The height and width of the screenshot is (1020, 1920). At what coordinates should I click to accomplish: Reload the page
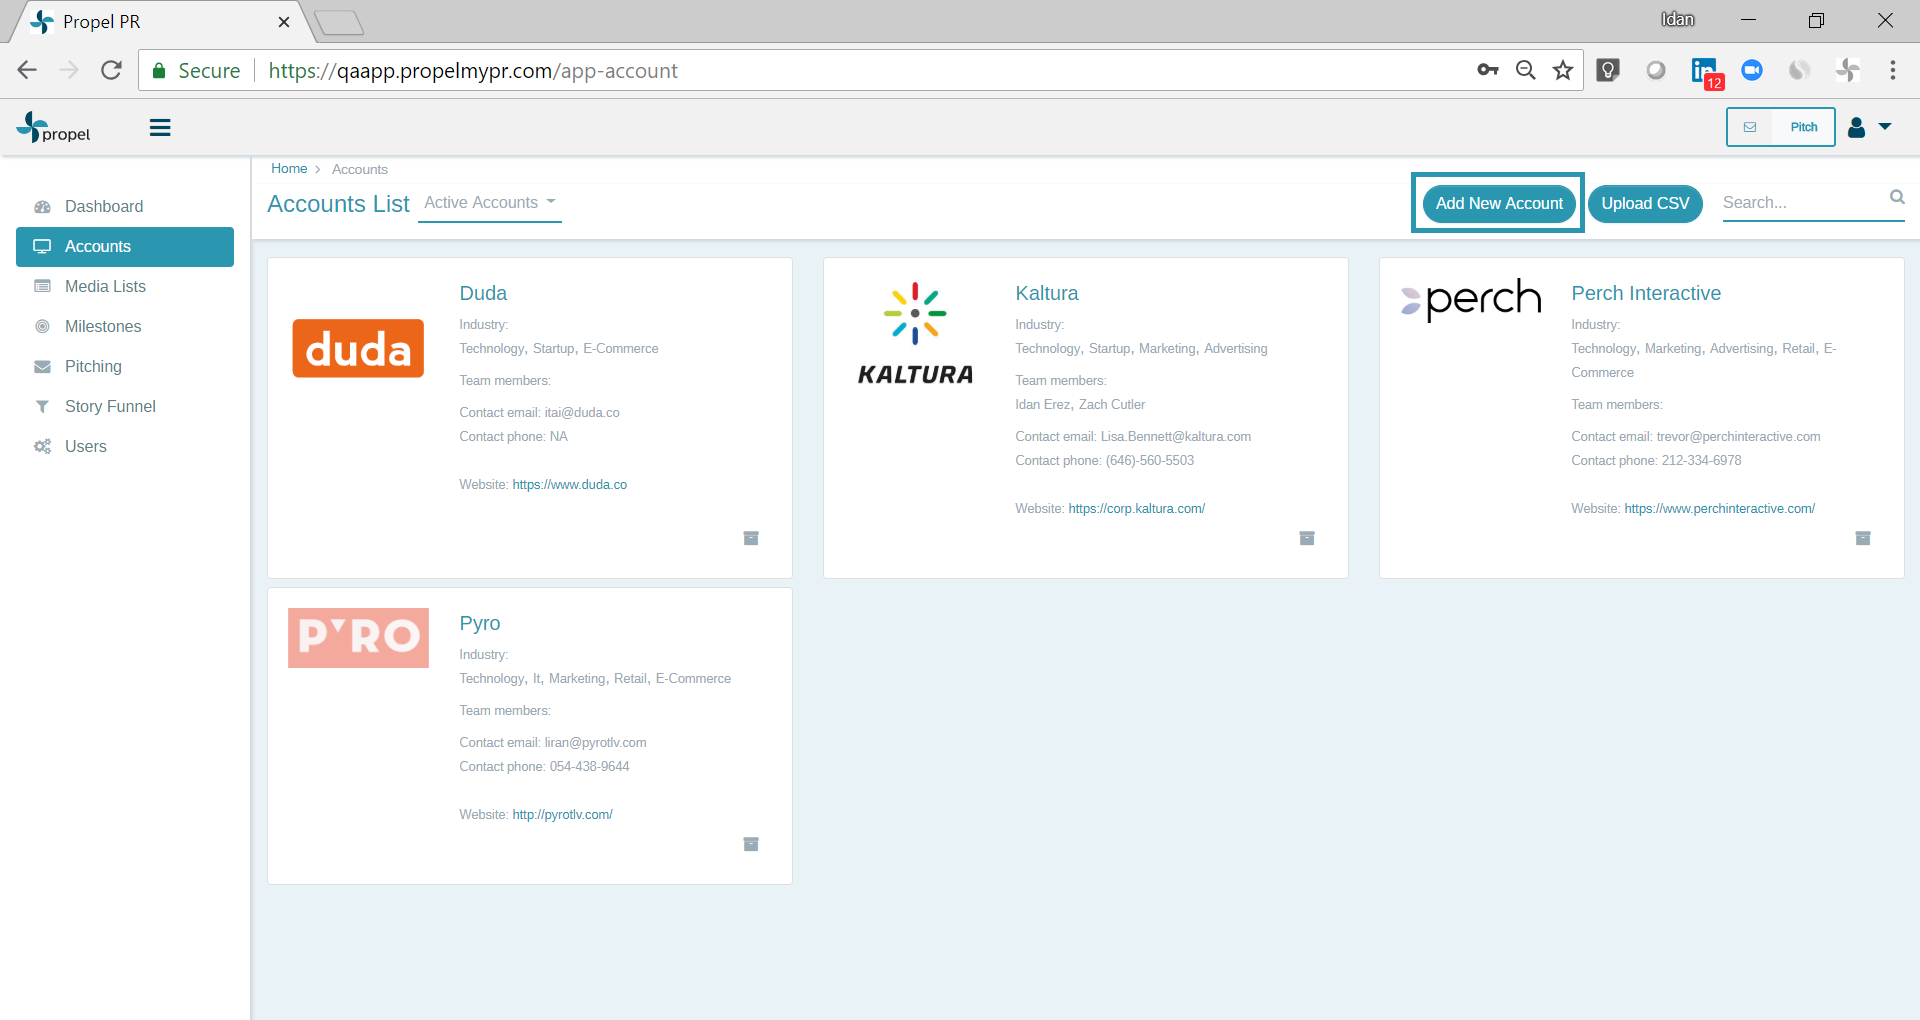tap(111, 70)
